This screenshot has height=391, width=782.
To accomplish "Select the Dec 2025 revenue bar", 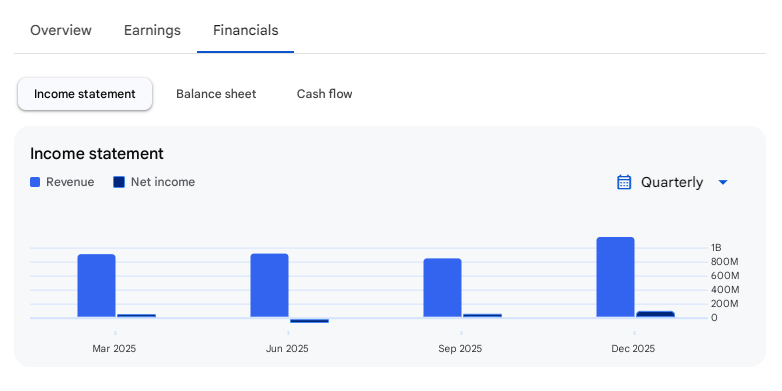I will coord(615,277).
